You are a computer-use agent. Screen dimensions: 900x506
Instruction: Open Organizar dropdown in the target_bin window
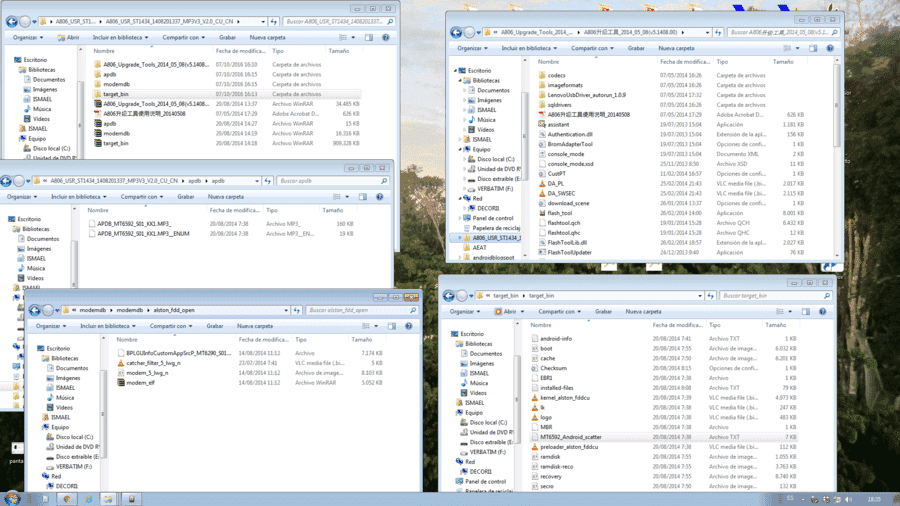point(464,312)
